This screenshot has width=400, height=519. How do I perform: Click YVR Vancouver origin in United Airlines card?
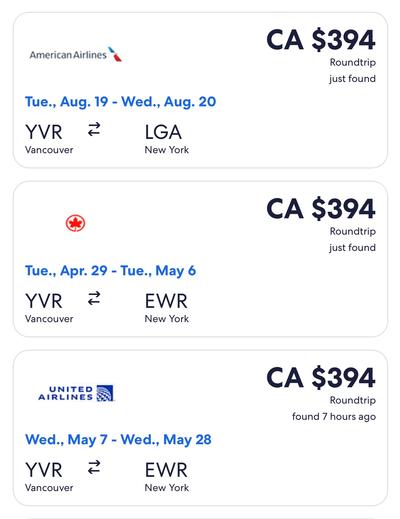tap(49, 477)
